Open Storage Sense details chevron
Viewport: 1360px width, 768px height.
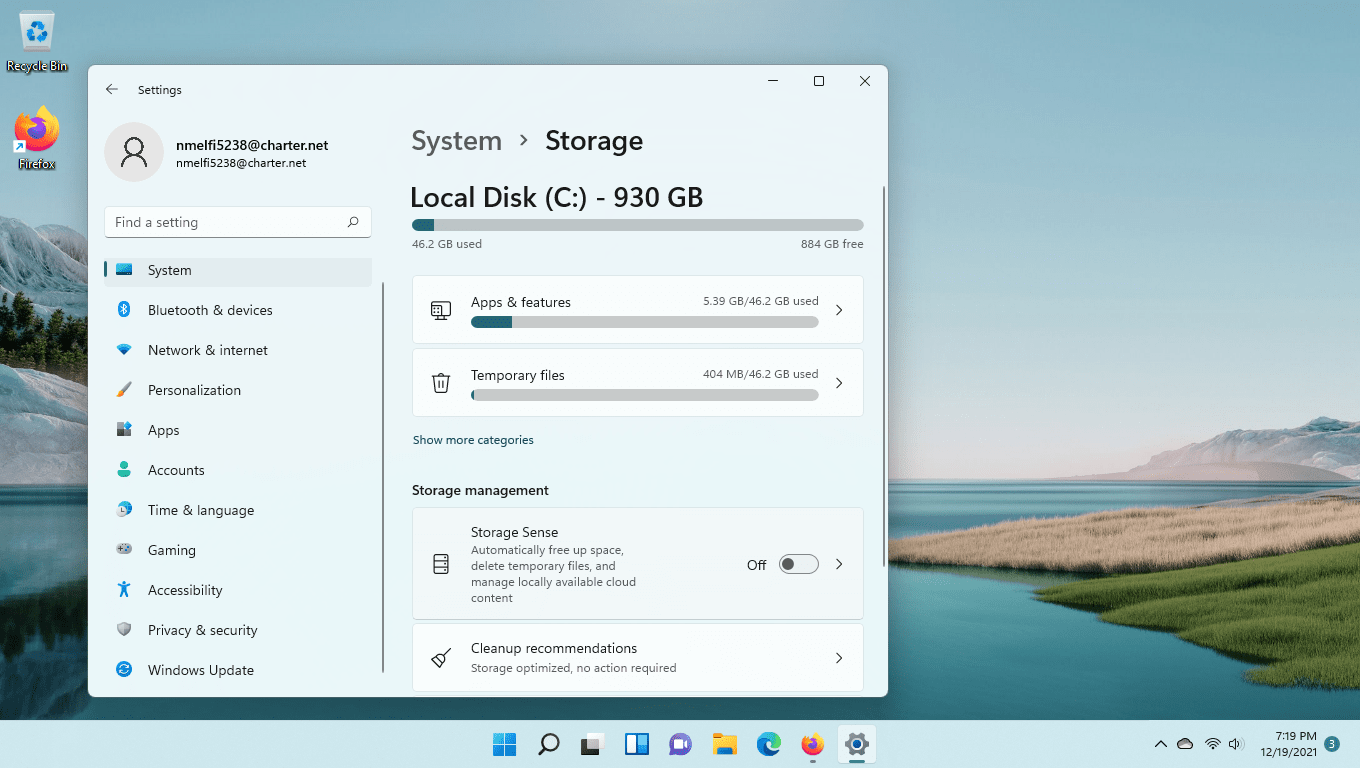[x=839, y=564]
